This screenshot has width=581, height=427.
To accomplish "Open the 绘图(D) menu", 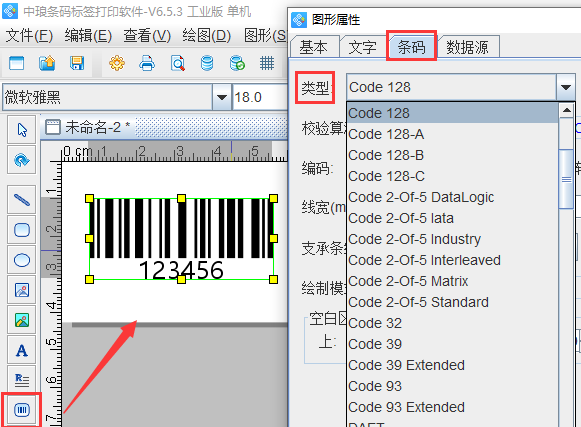I will (x=207, y=36).
